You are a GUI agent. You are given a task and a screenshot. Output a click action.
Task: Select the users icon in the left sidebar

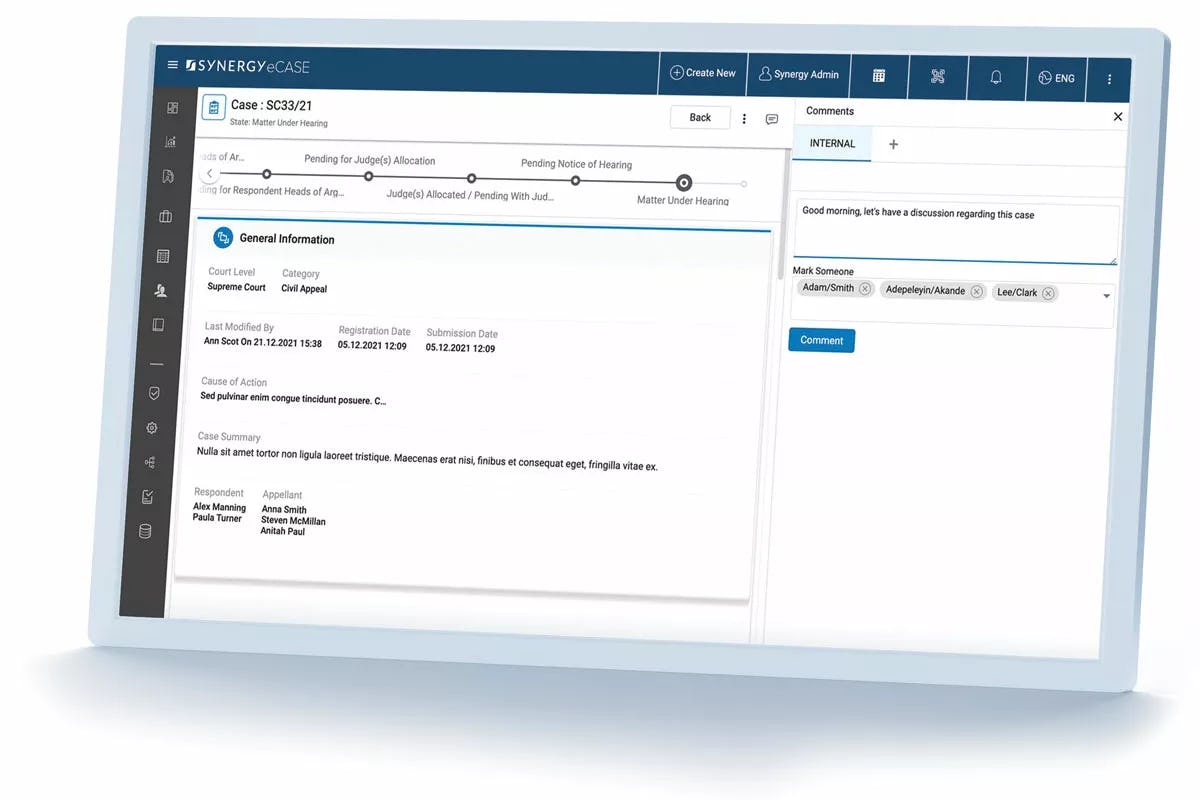click(x=160, y=291)
